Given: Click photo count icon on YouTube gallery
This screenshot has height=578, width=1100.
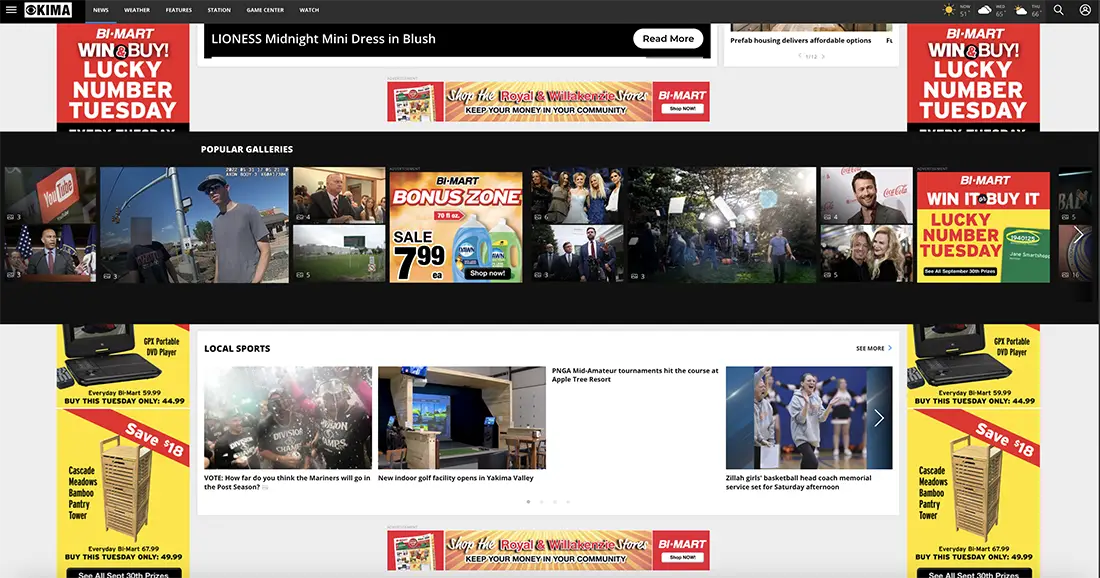Looking at the screenshot, I should pos(13,217).
